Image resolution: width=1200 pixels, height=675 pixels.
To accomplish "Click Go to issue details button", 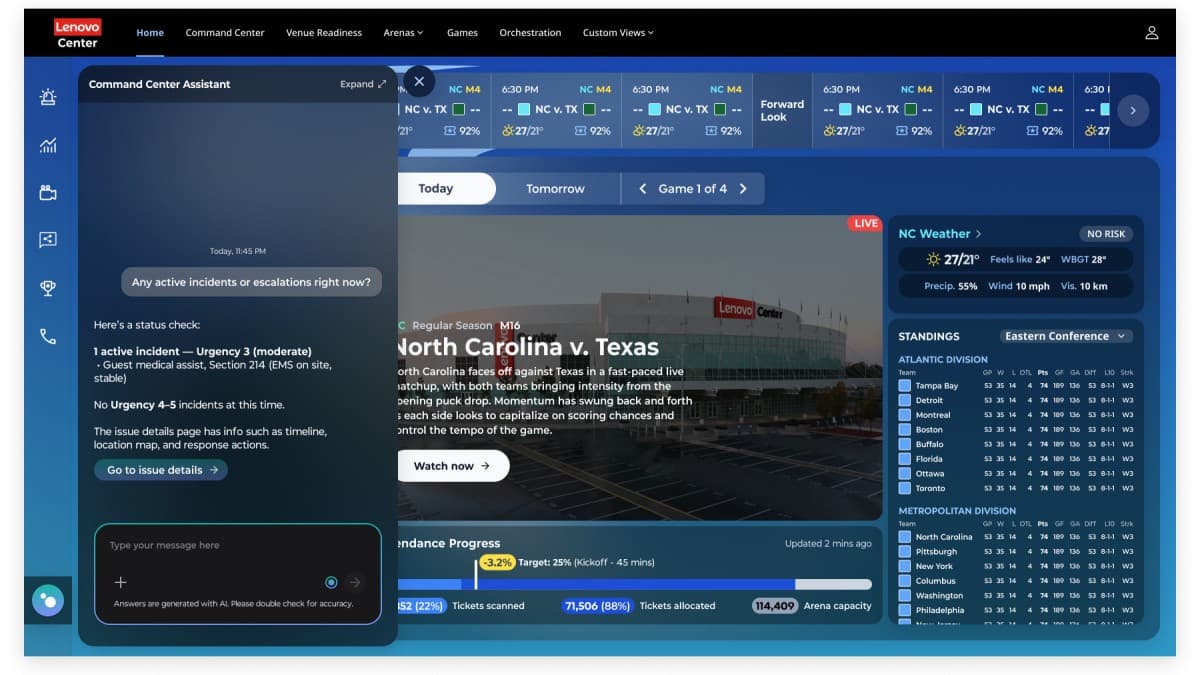I will tap(161, 470).
